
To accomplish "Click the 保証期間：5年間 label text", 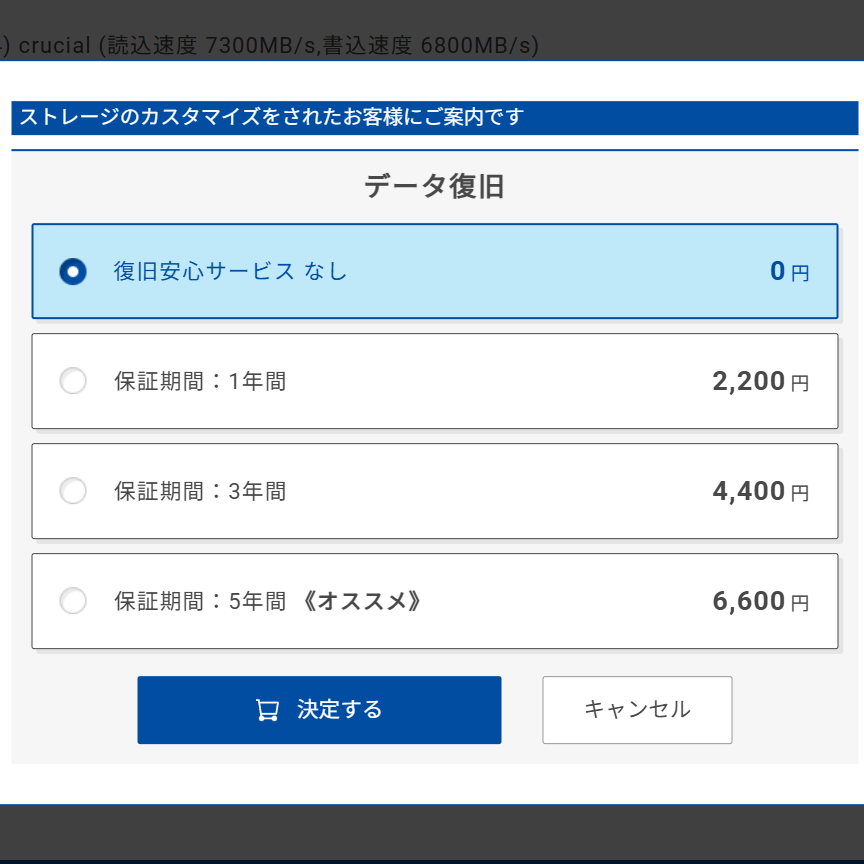I will pyautogui.click(x=200, y=601).
